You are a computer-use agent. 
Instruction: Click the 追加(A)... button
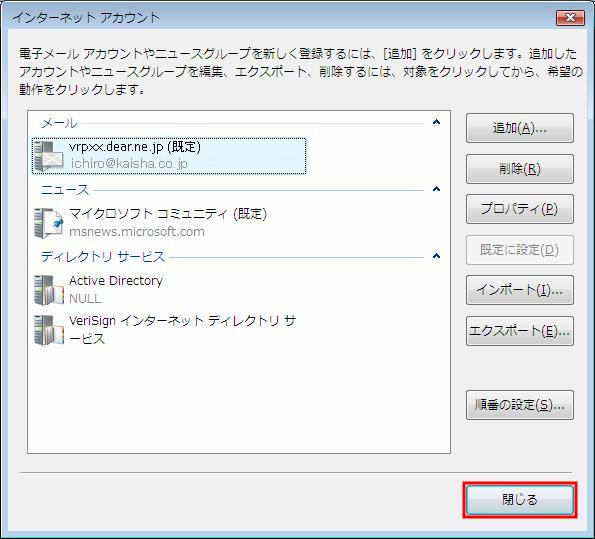(519, 128)
